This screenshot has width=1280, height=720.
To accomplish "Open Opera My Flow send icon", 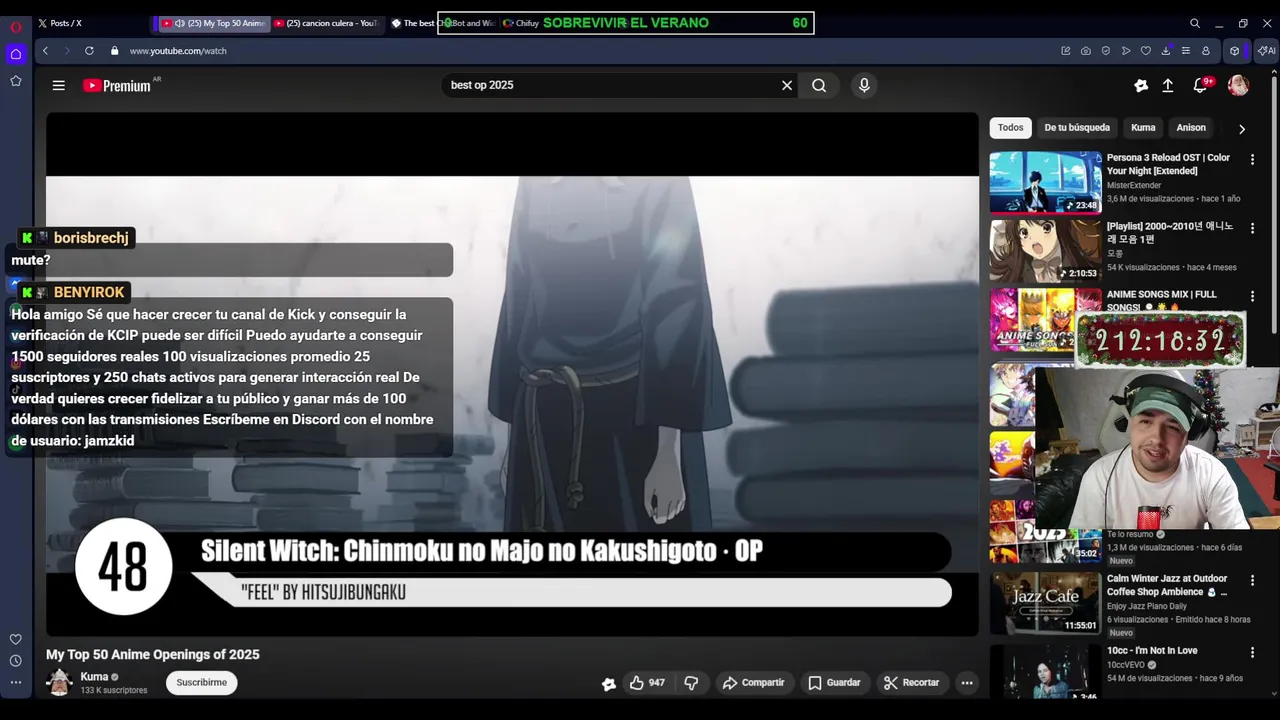I will point(1126,51).
